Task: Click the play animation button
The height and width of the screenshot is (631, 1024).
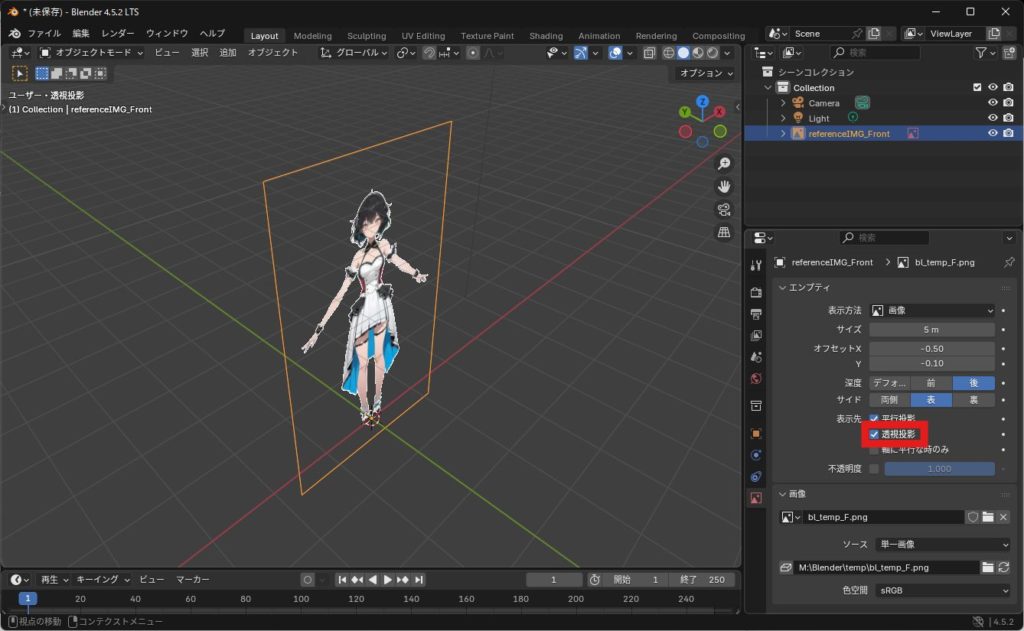Action: [388, 580]
